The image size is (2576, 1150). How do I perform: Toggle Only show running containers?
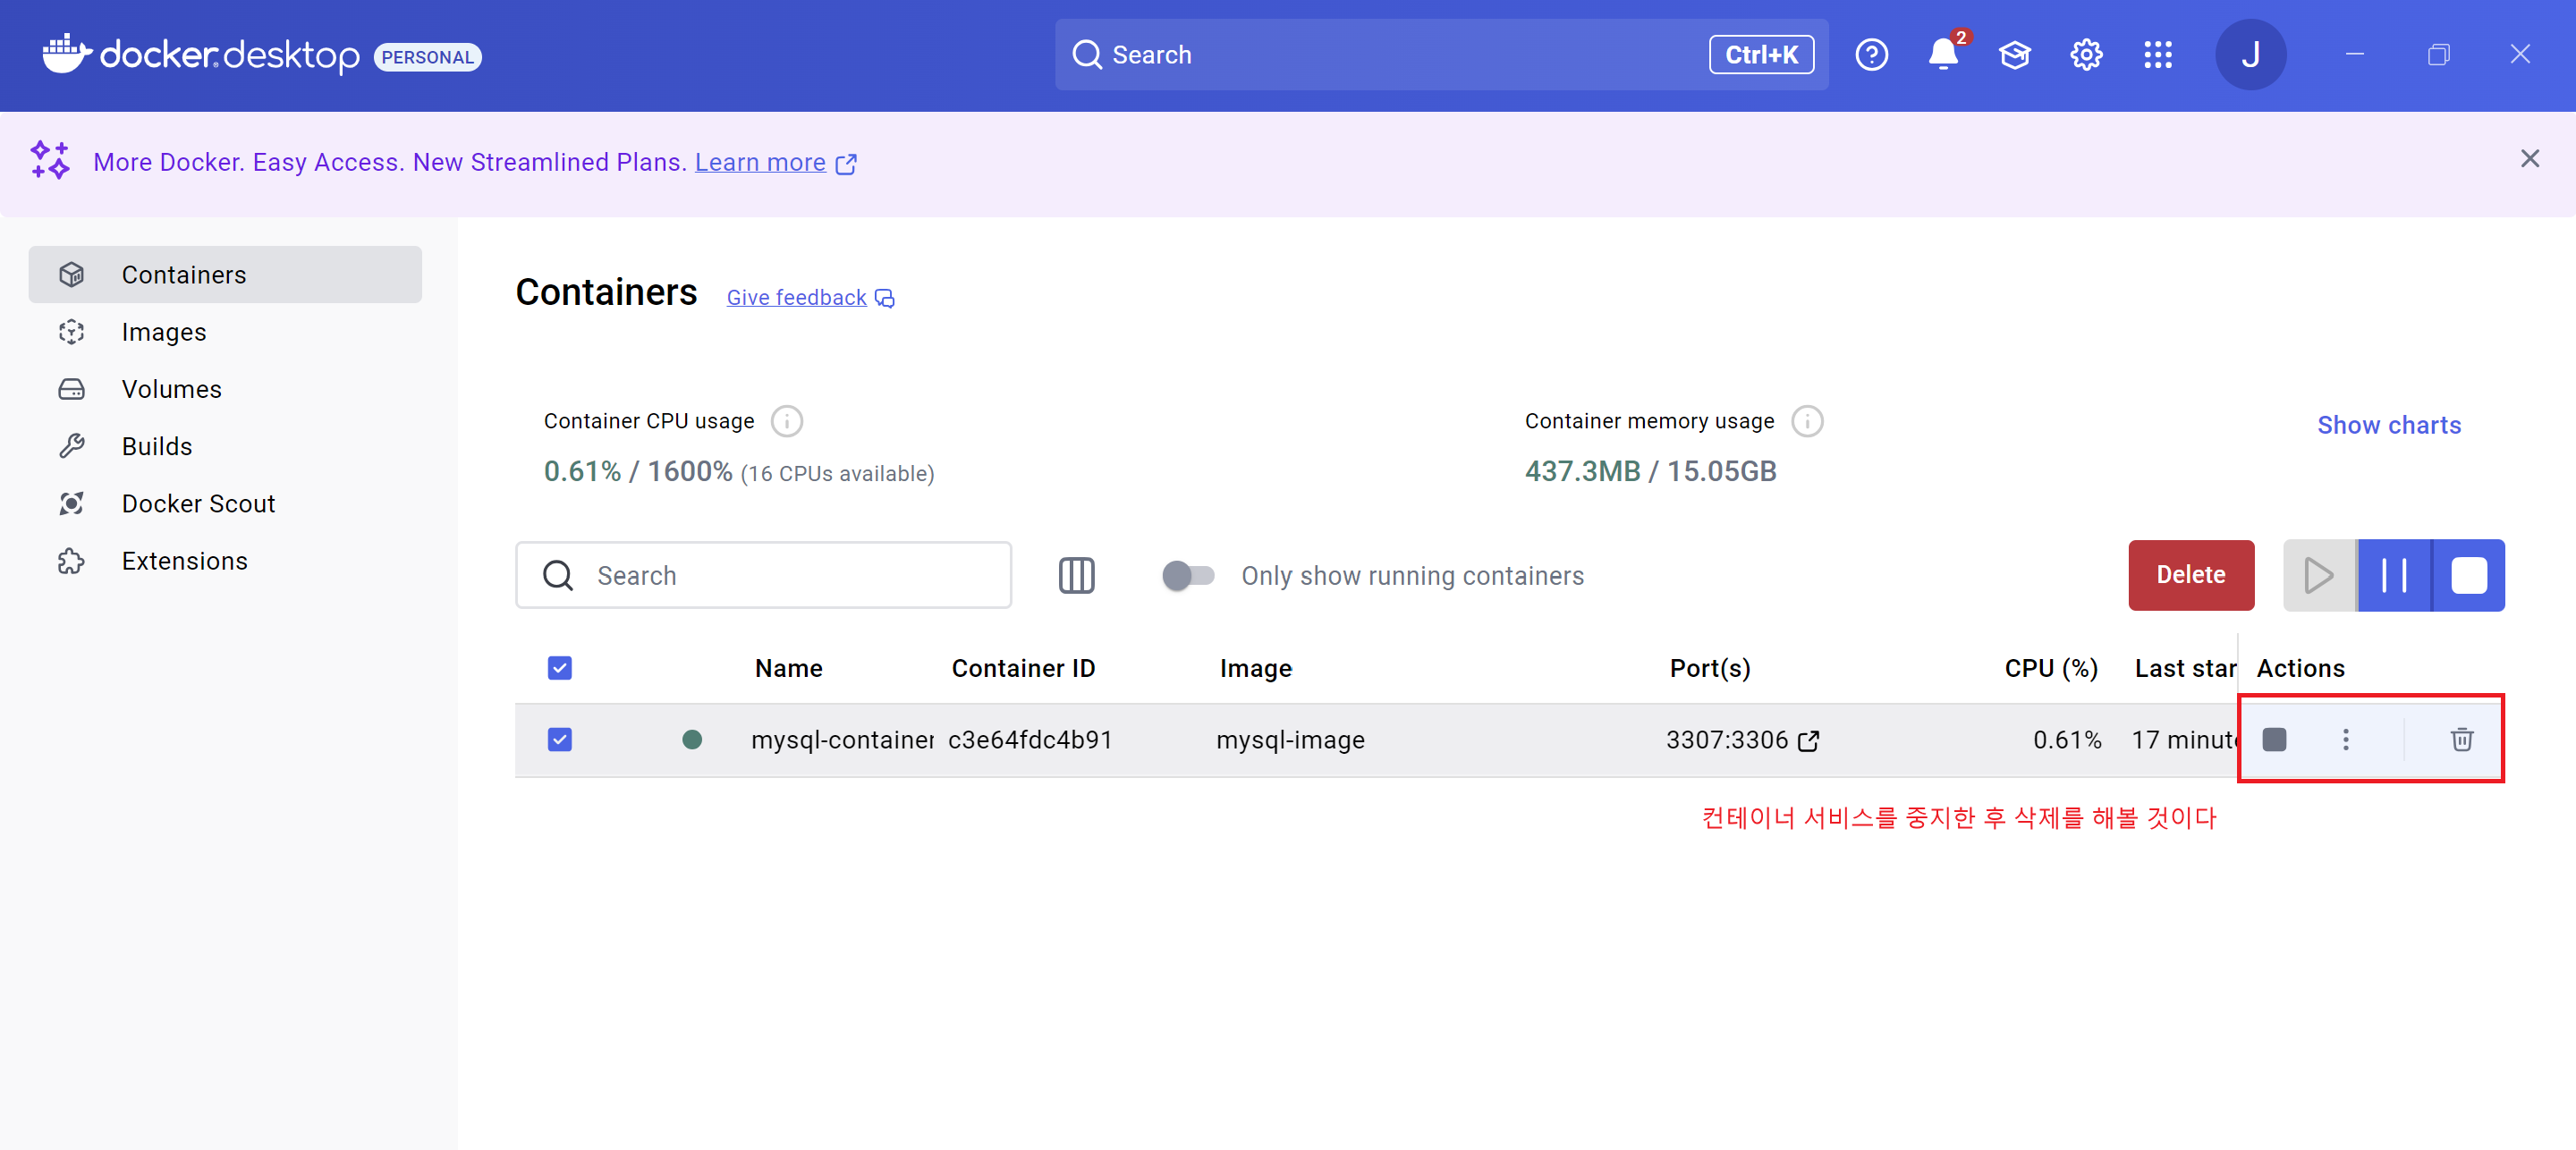(1187, 575)
